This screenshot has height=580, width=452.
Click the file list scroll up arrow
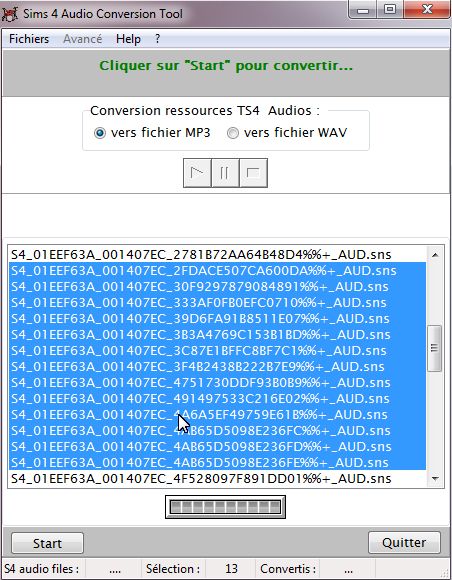pos(435,255)
